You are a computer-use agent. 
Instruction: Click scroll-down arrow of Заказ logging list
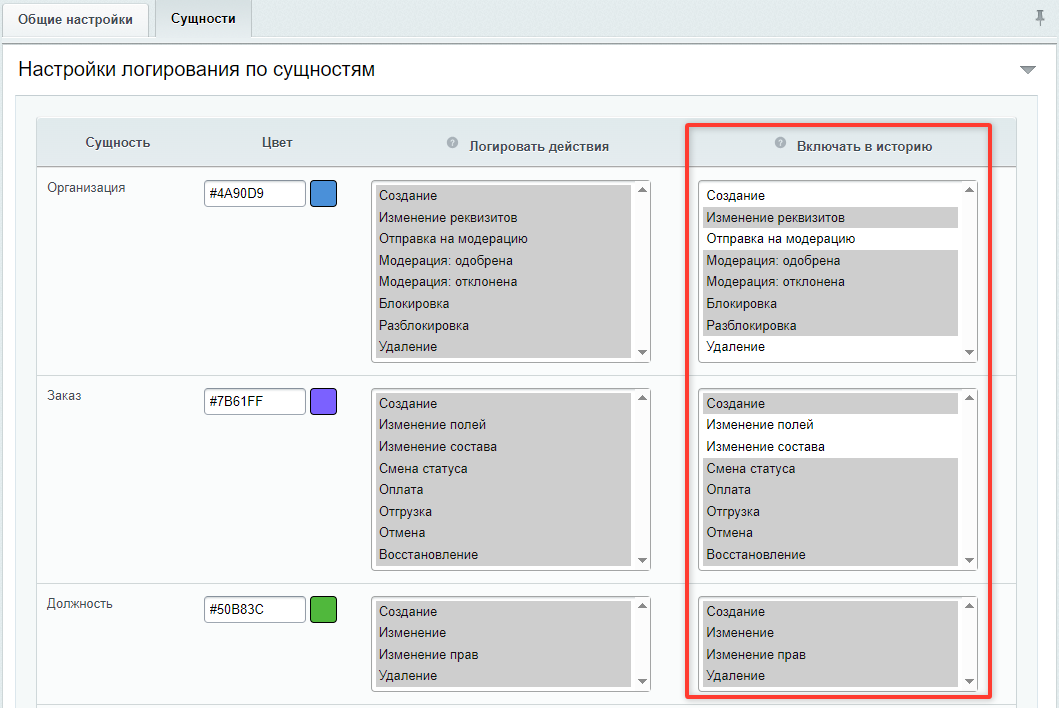642,561
